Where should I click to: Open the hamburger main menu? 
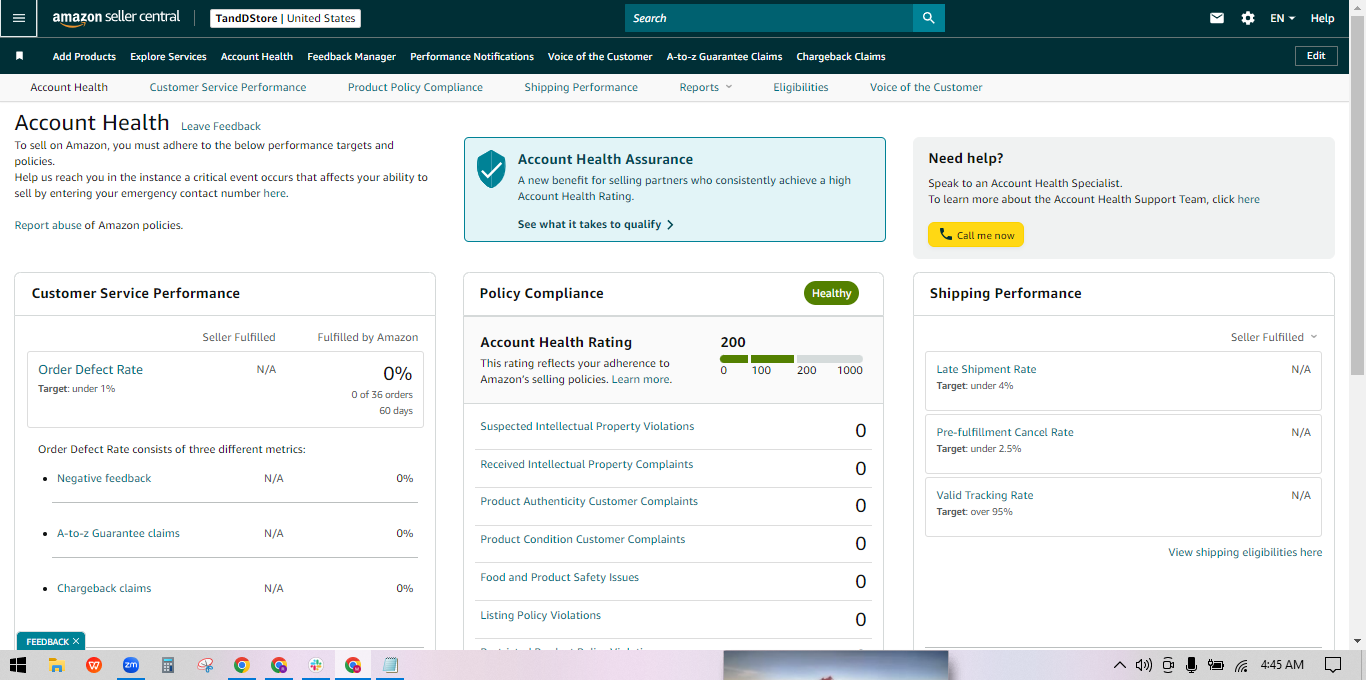(x=18, y=18)
